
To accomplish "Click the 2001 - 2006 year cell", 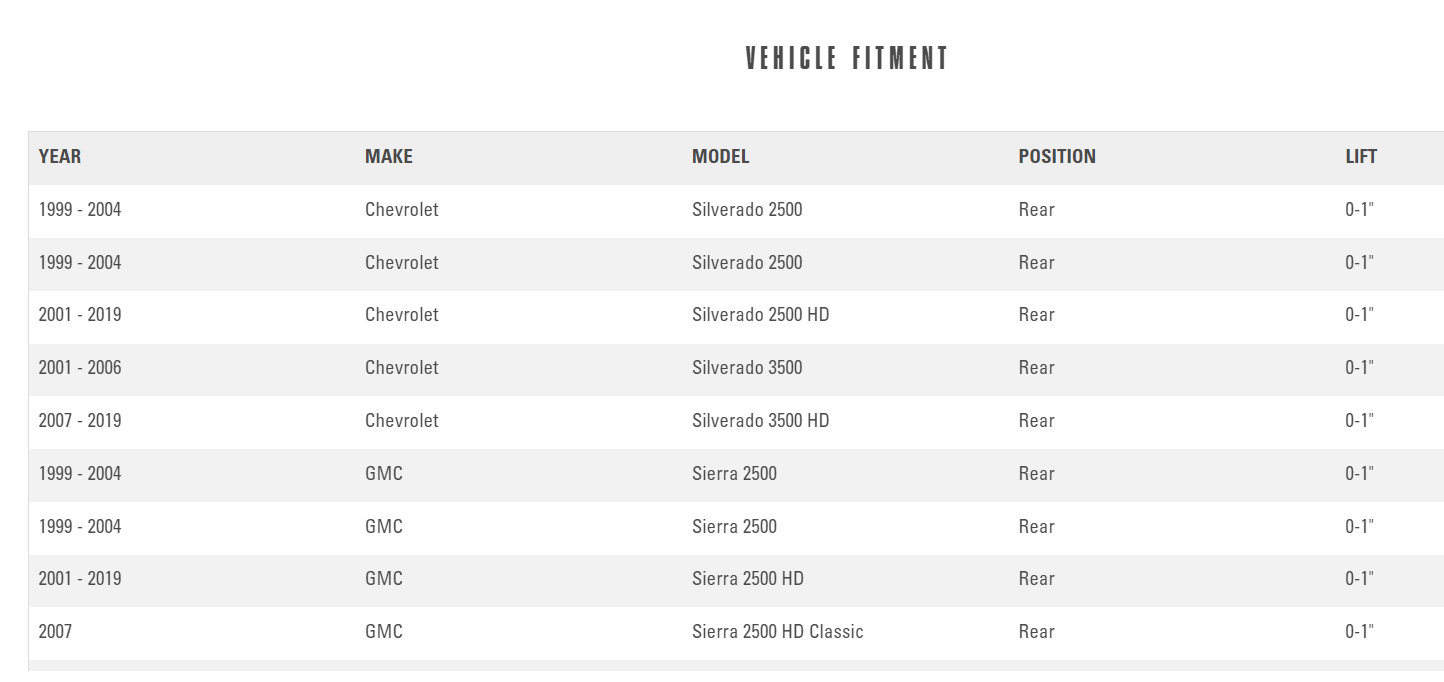I will click(80, 368).
